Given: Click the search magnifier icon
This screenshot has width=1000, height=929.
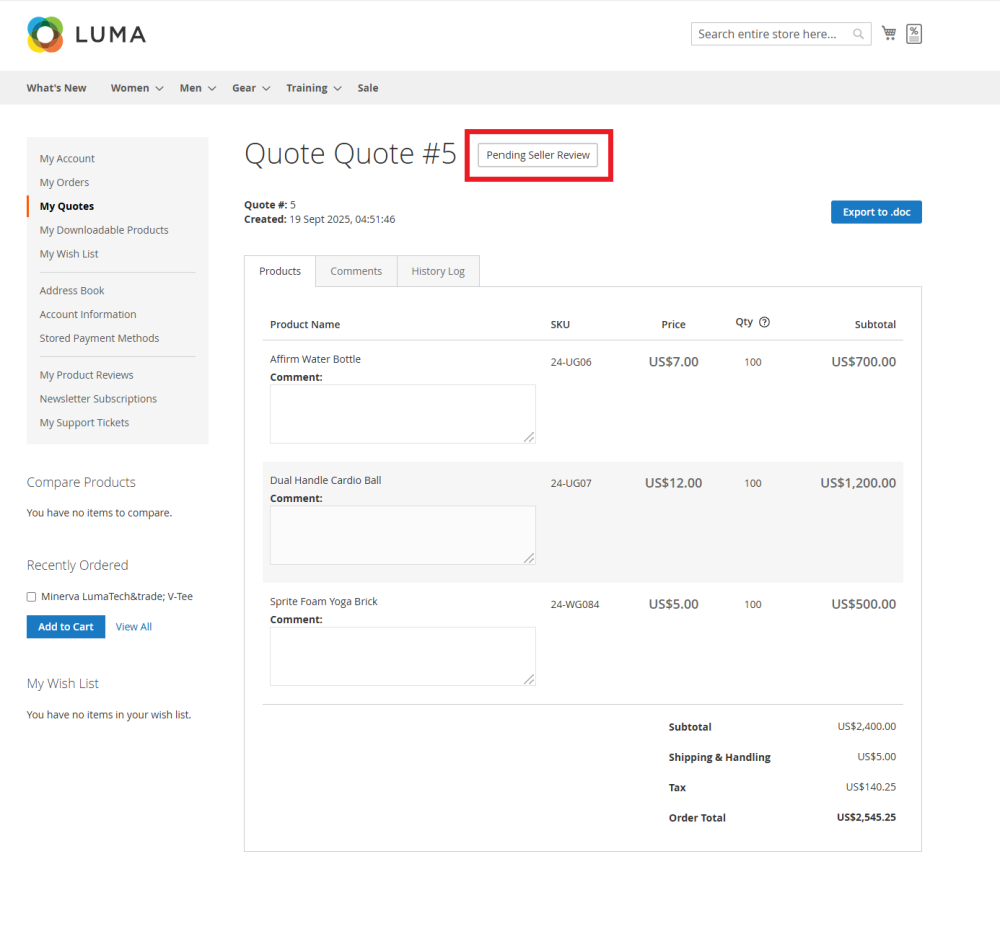Looking at the screenshot, I should click(x=858, y=34).
